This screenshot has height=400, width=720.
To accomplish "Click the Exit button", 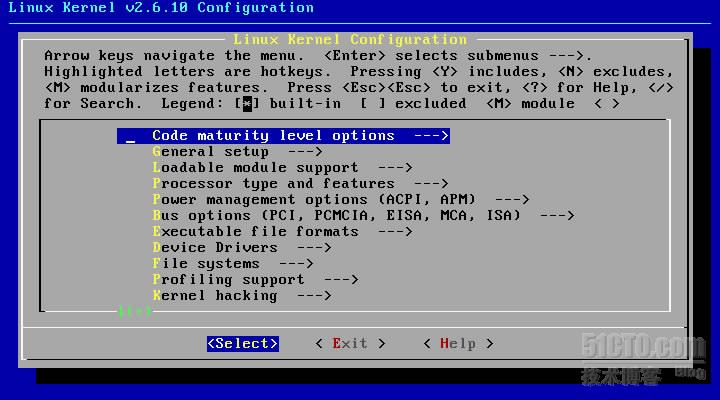I will point(350,344).
